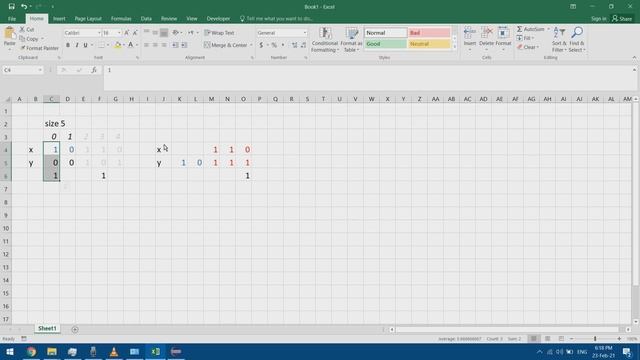Switch to the Insert tab
The image size is (640, 360).
pyautogui.click(x=59, y=19)
